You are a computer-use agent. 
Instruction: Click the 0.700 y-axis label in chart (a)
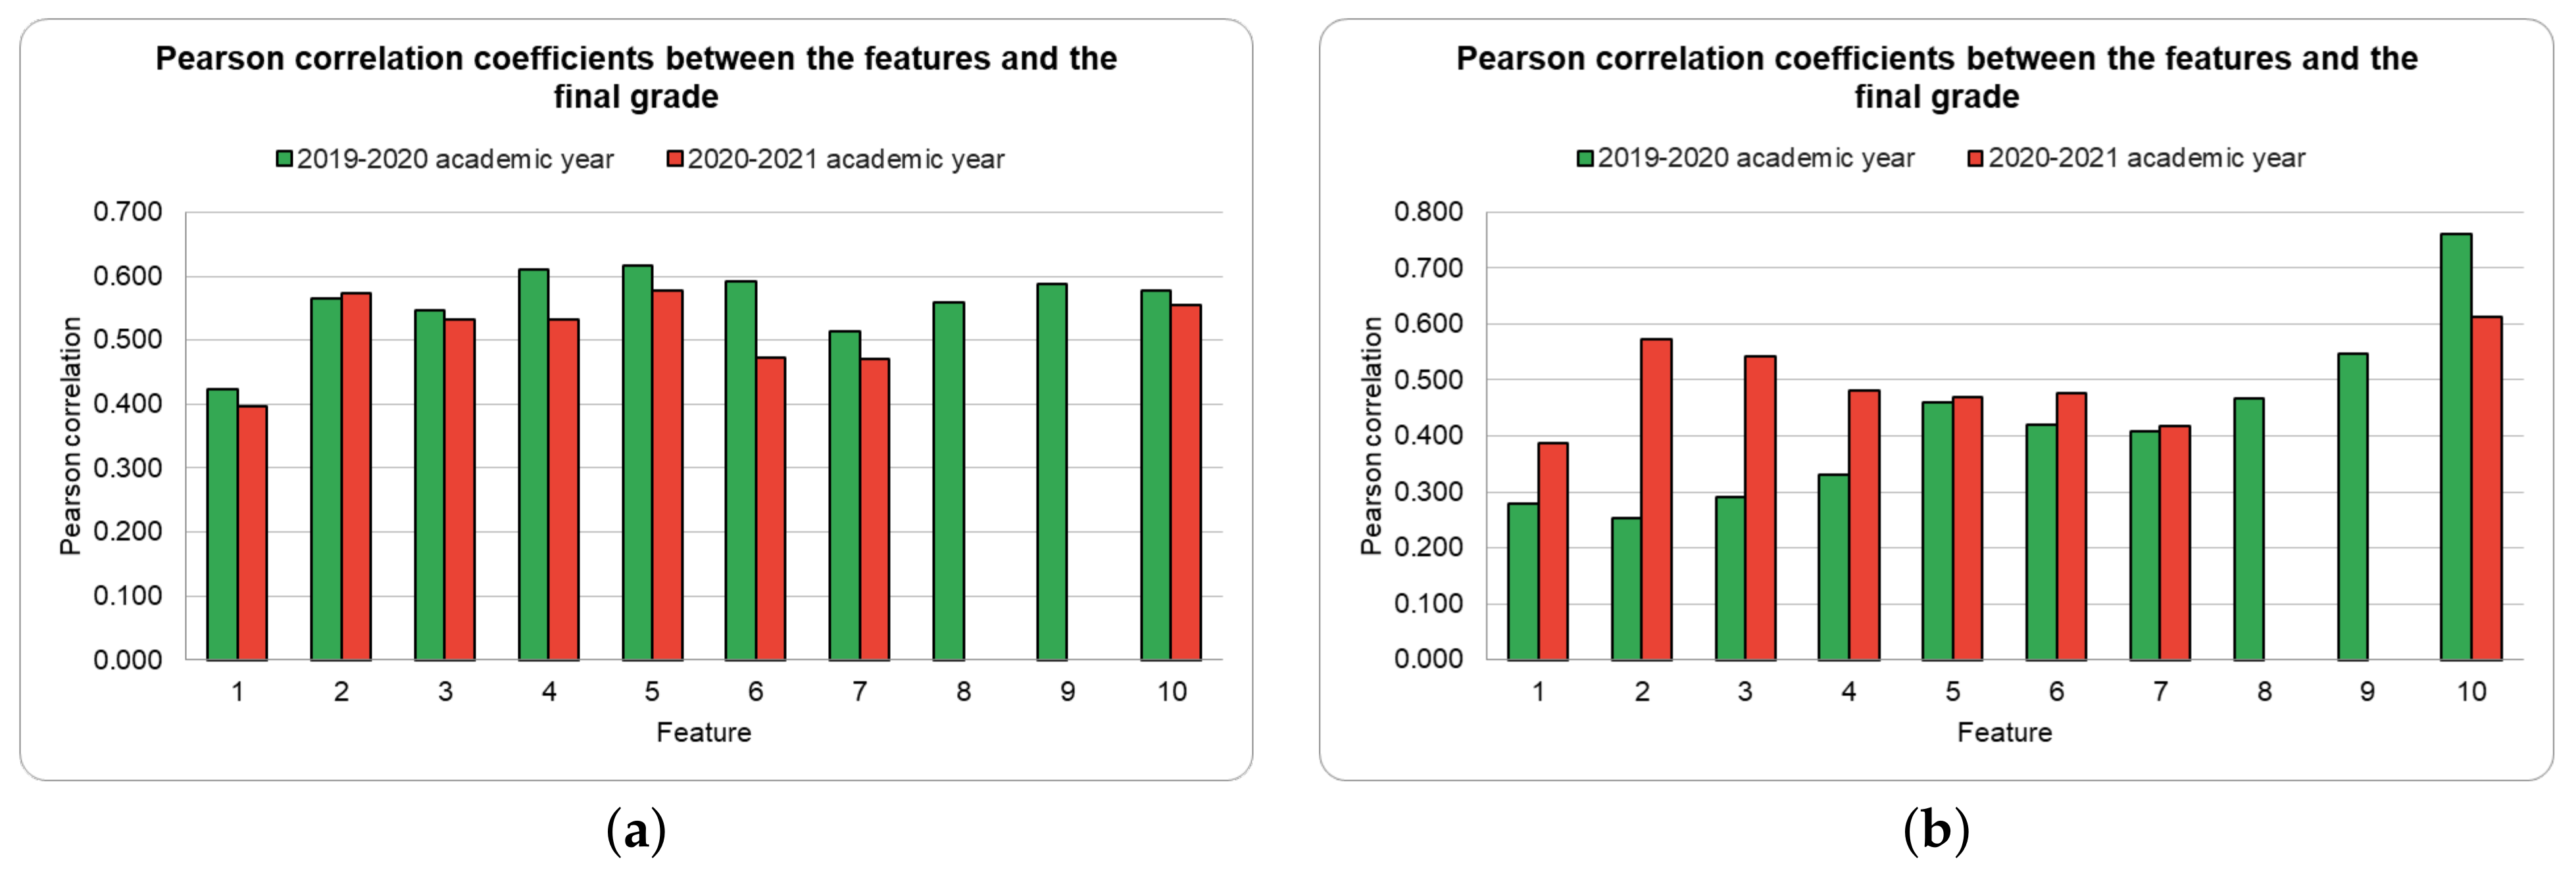click(x=127, y=212)
